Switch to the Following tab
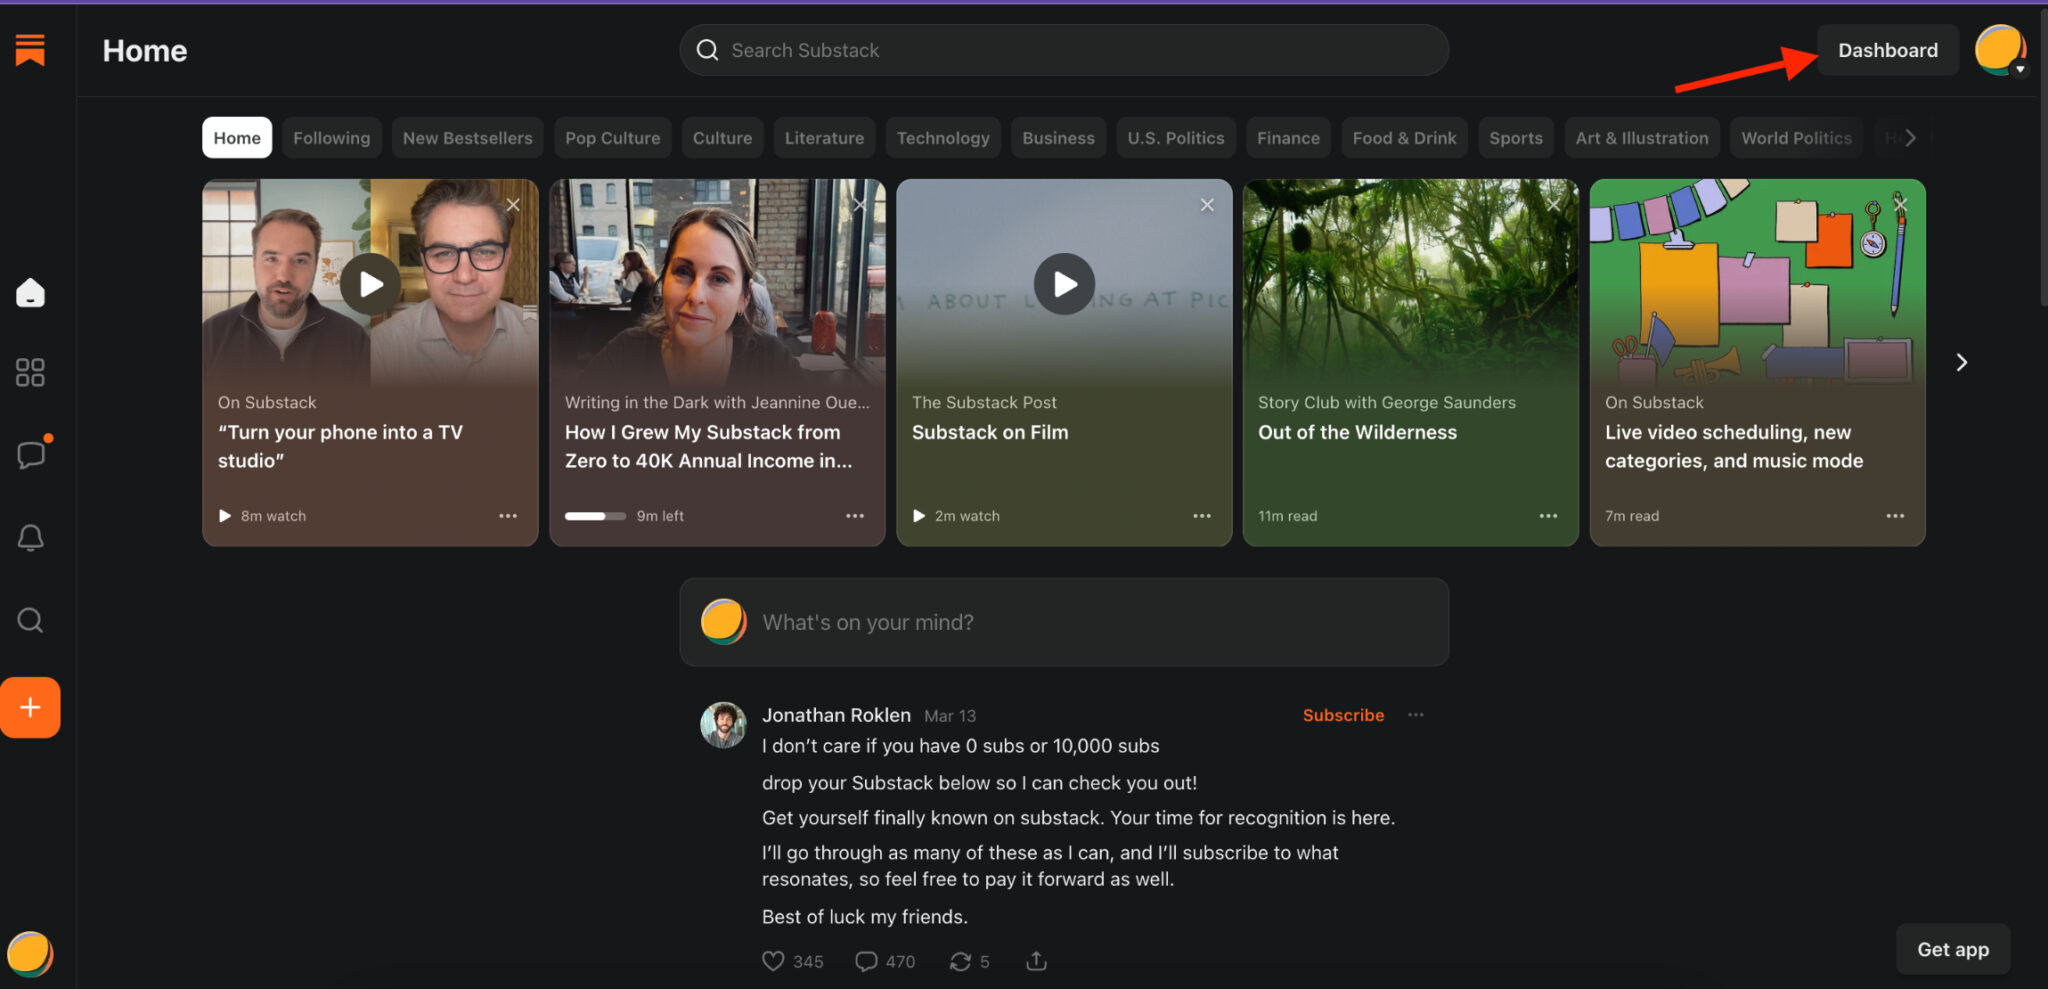Viewport: 2048px width, 989px height. (332, 137)
